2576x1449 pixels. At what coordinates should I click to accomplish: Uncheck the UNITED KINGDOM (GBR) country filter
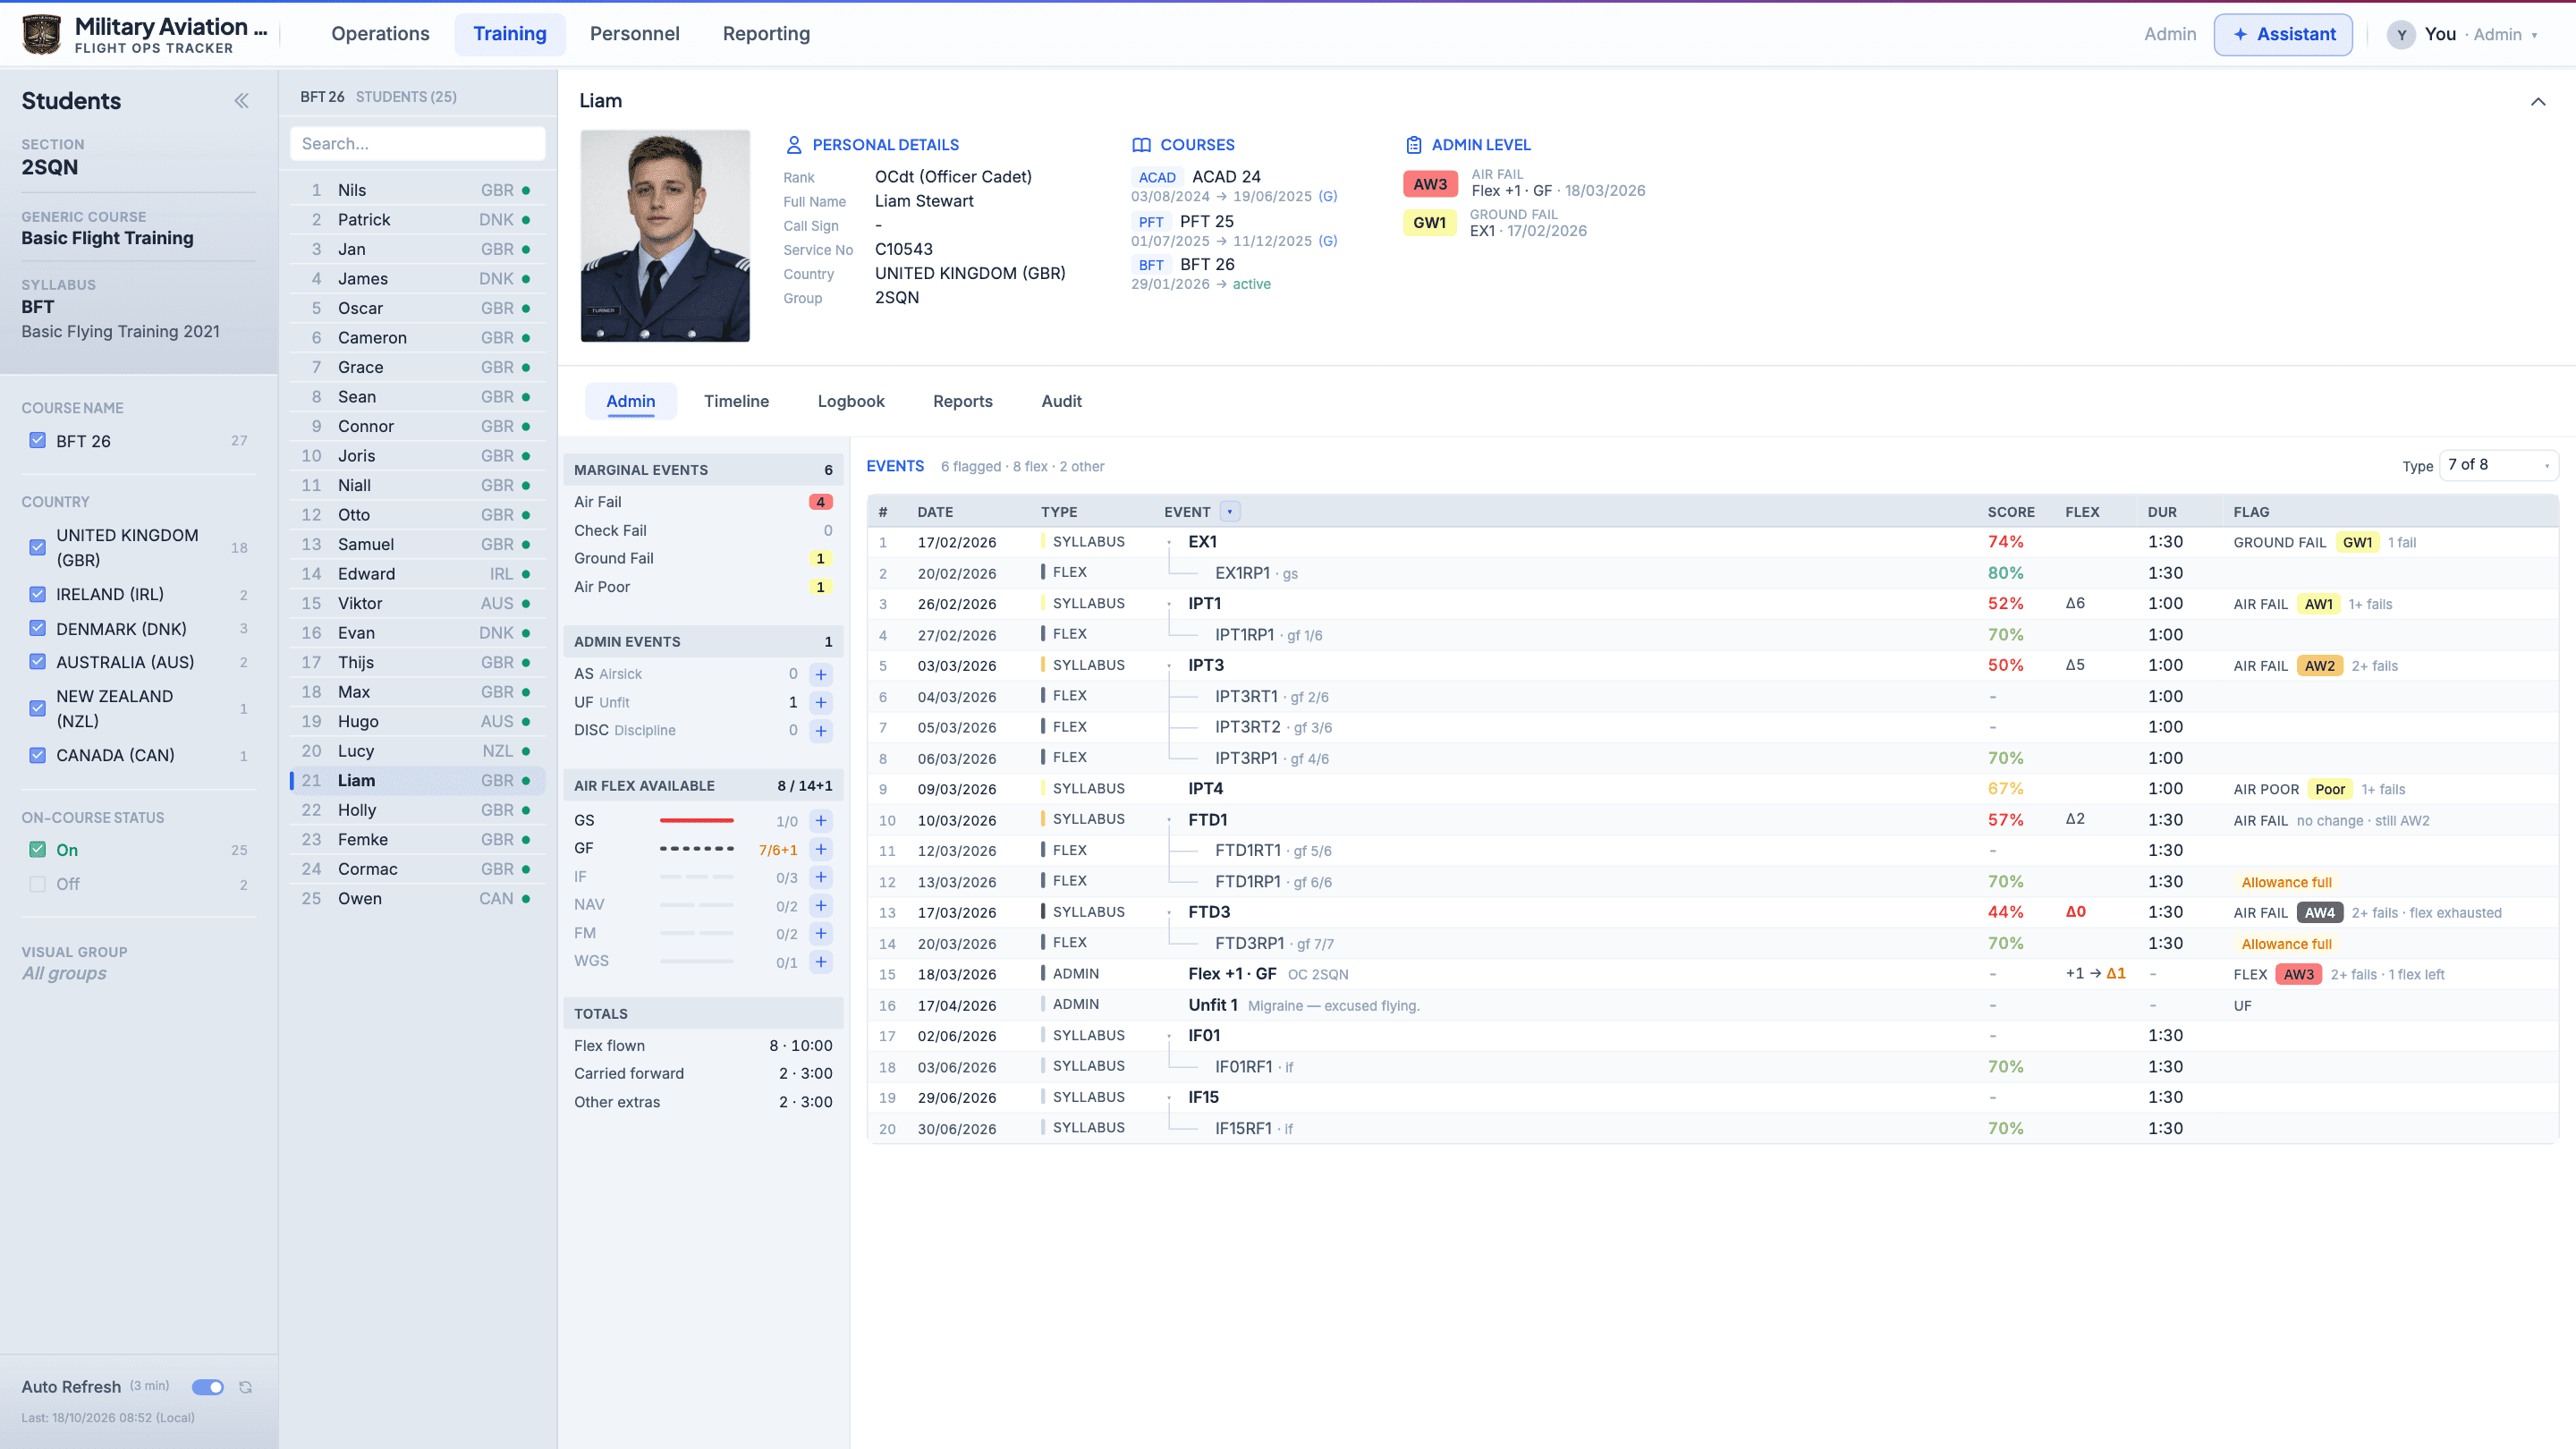point(37,547)
